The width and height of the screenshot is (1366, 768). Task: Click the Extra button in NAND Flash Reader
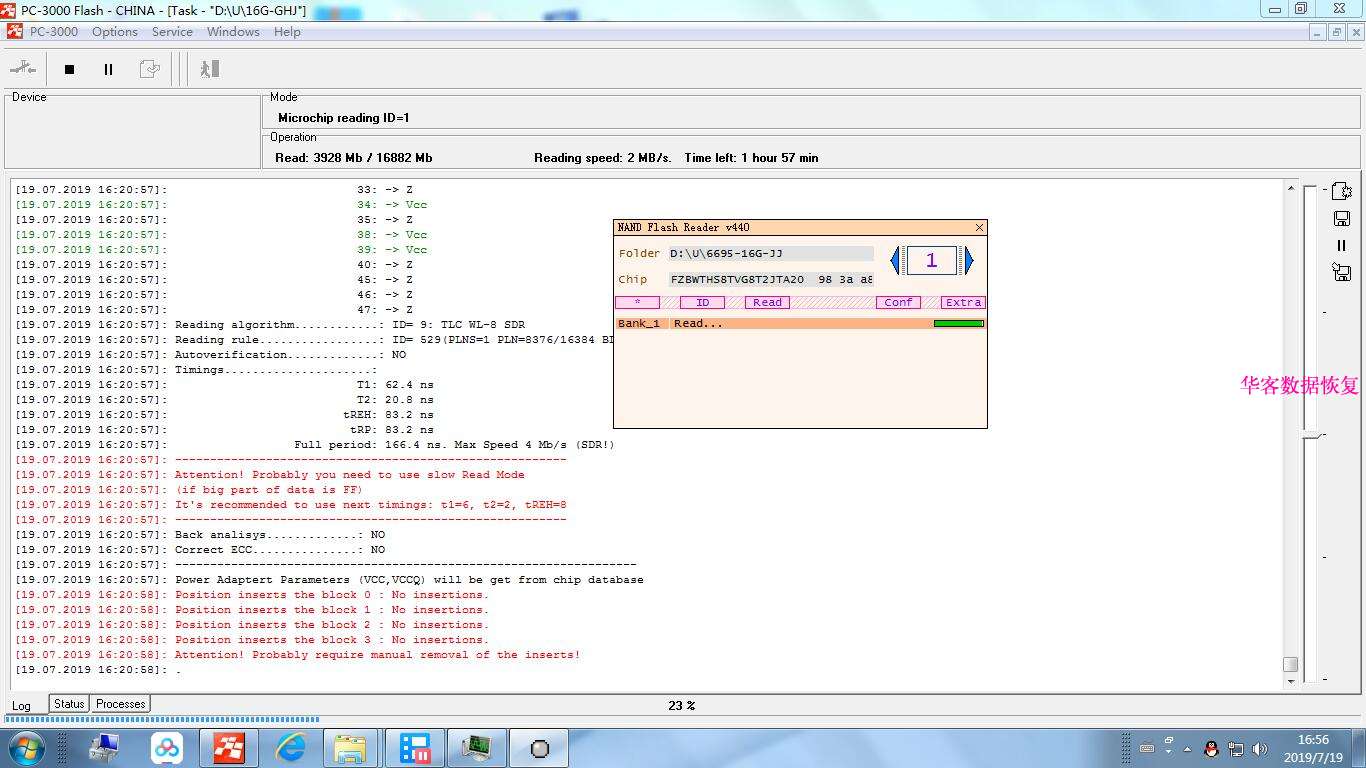963,302
